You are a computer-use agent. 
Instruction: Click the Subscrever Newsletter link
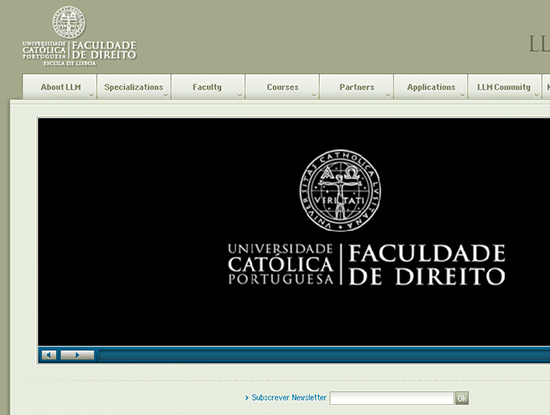point(289,397)
